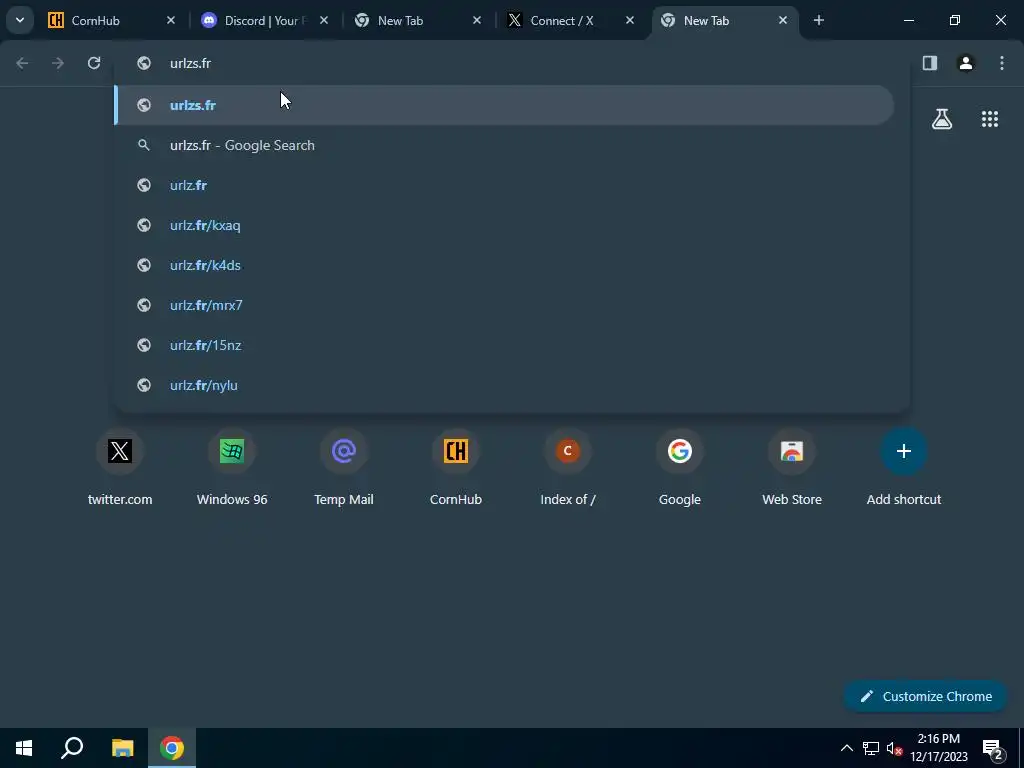Reload the current page
The height and width of the screenshot is (768, 1024).
[94, 63]
